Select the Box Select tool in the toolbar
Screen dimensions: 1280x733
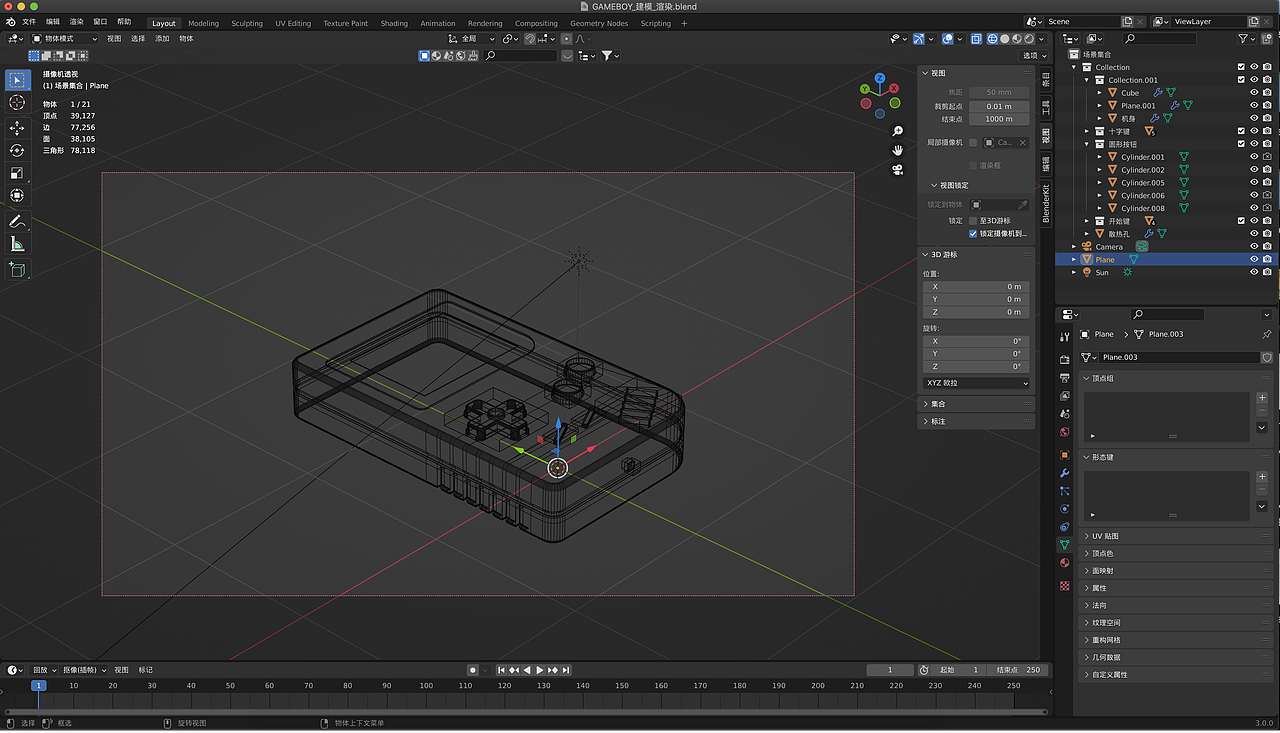(17, 80)
